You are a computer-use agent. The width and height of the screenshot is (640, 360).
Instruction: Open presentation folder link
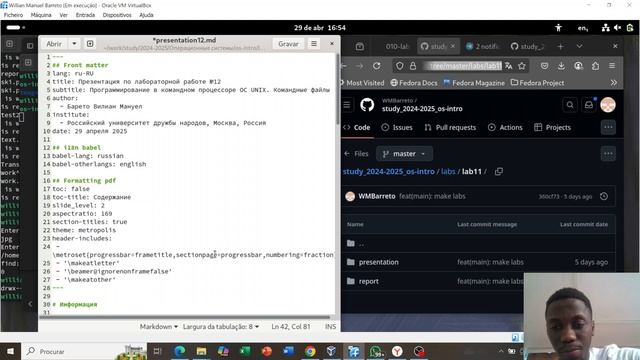point(378,262)
